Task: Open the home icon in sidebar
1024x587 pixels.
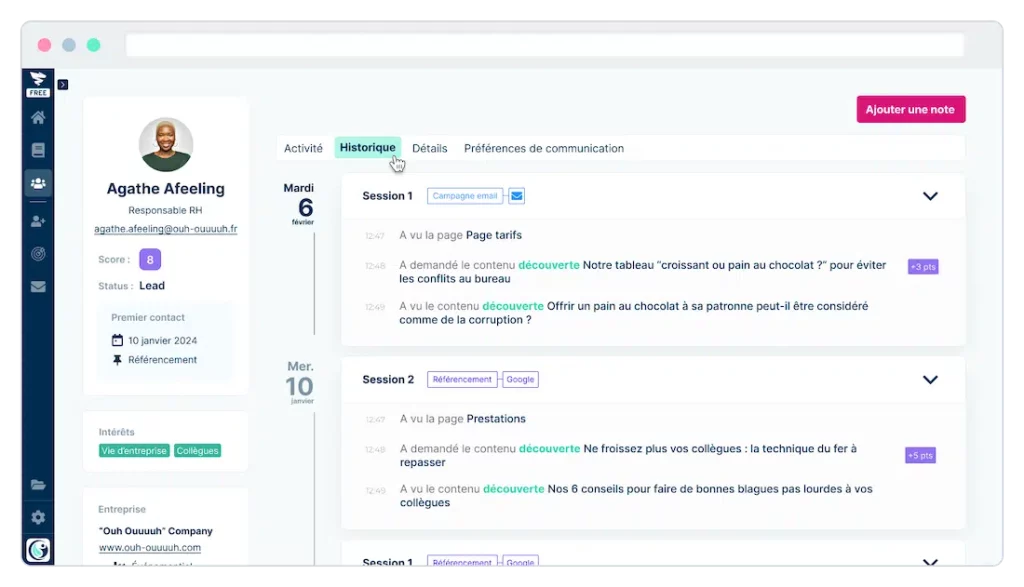Action: tap(38, 118)
